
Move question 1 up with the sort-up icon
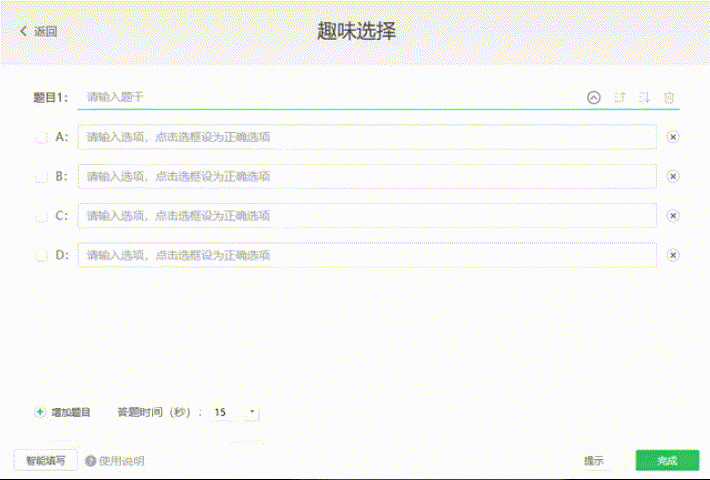coord(619,97)
